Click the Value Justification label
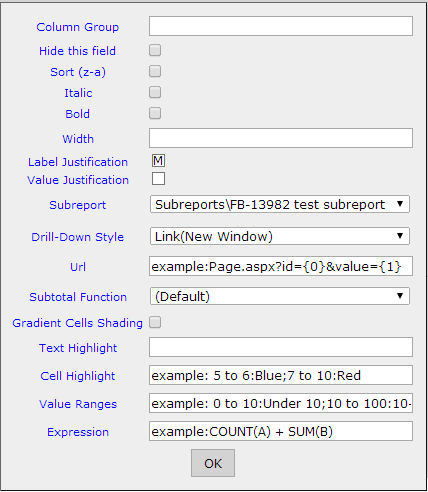Viewport: 428px width, 492px height. coord(78,180)
